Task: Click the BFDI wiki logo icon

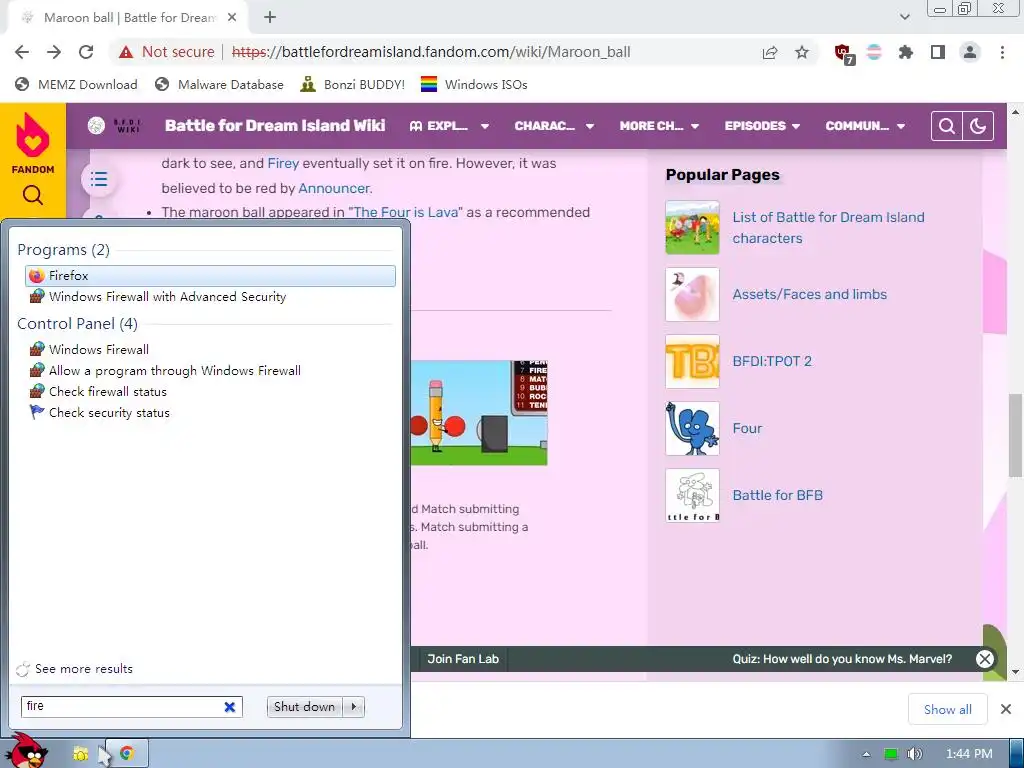Action: pos(96,125)
